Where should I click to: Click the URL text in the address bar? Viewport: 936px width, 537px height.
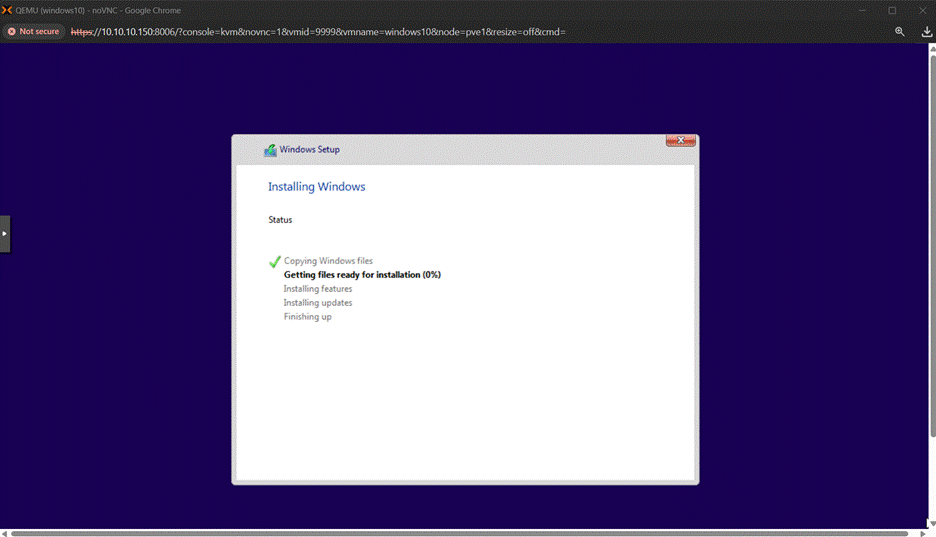[318, 32]
